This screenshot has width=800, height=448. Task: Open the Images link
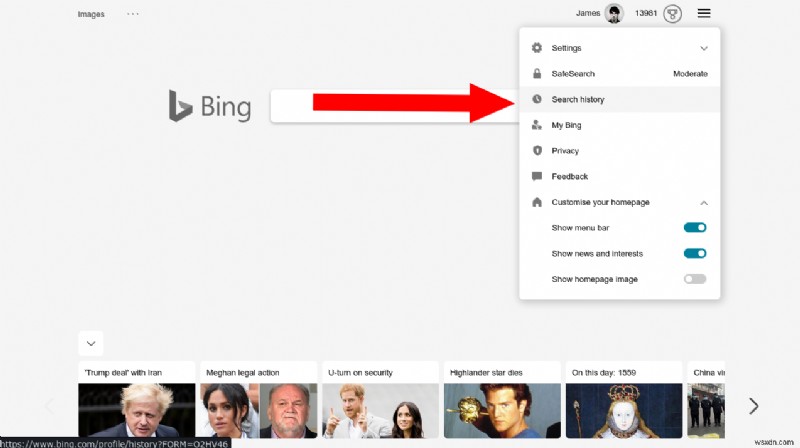91,14
